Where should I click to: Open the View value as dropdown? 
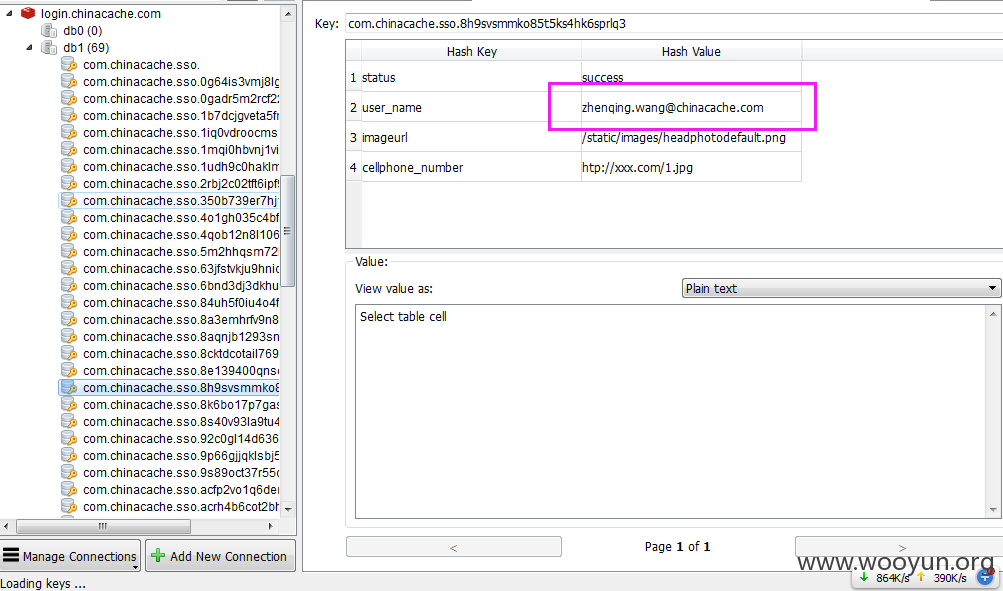(x=841, y=288)
